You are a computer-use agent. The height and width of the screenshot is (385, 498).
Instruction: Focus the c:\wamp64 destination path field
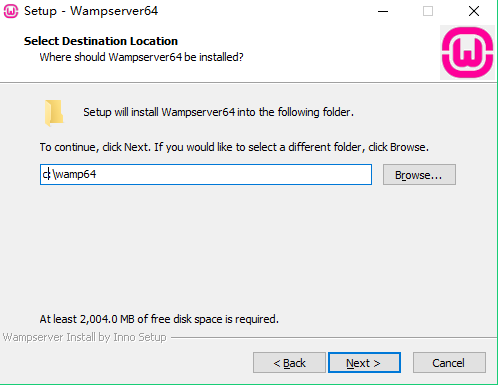point(206,174)
